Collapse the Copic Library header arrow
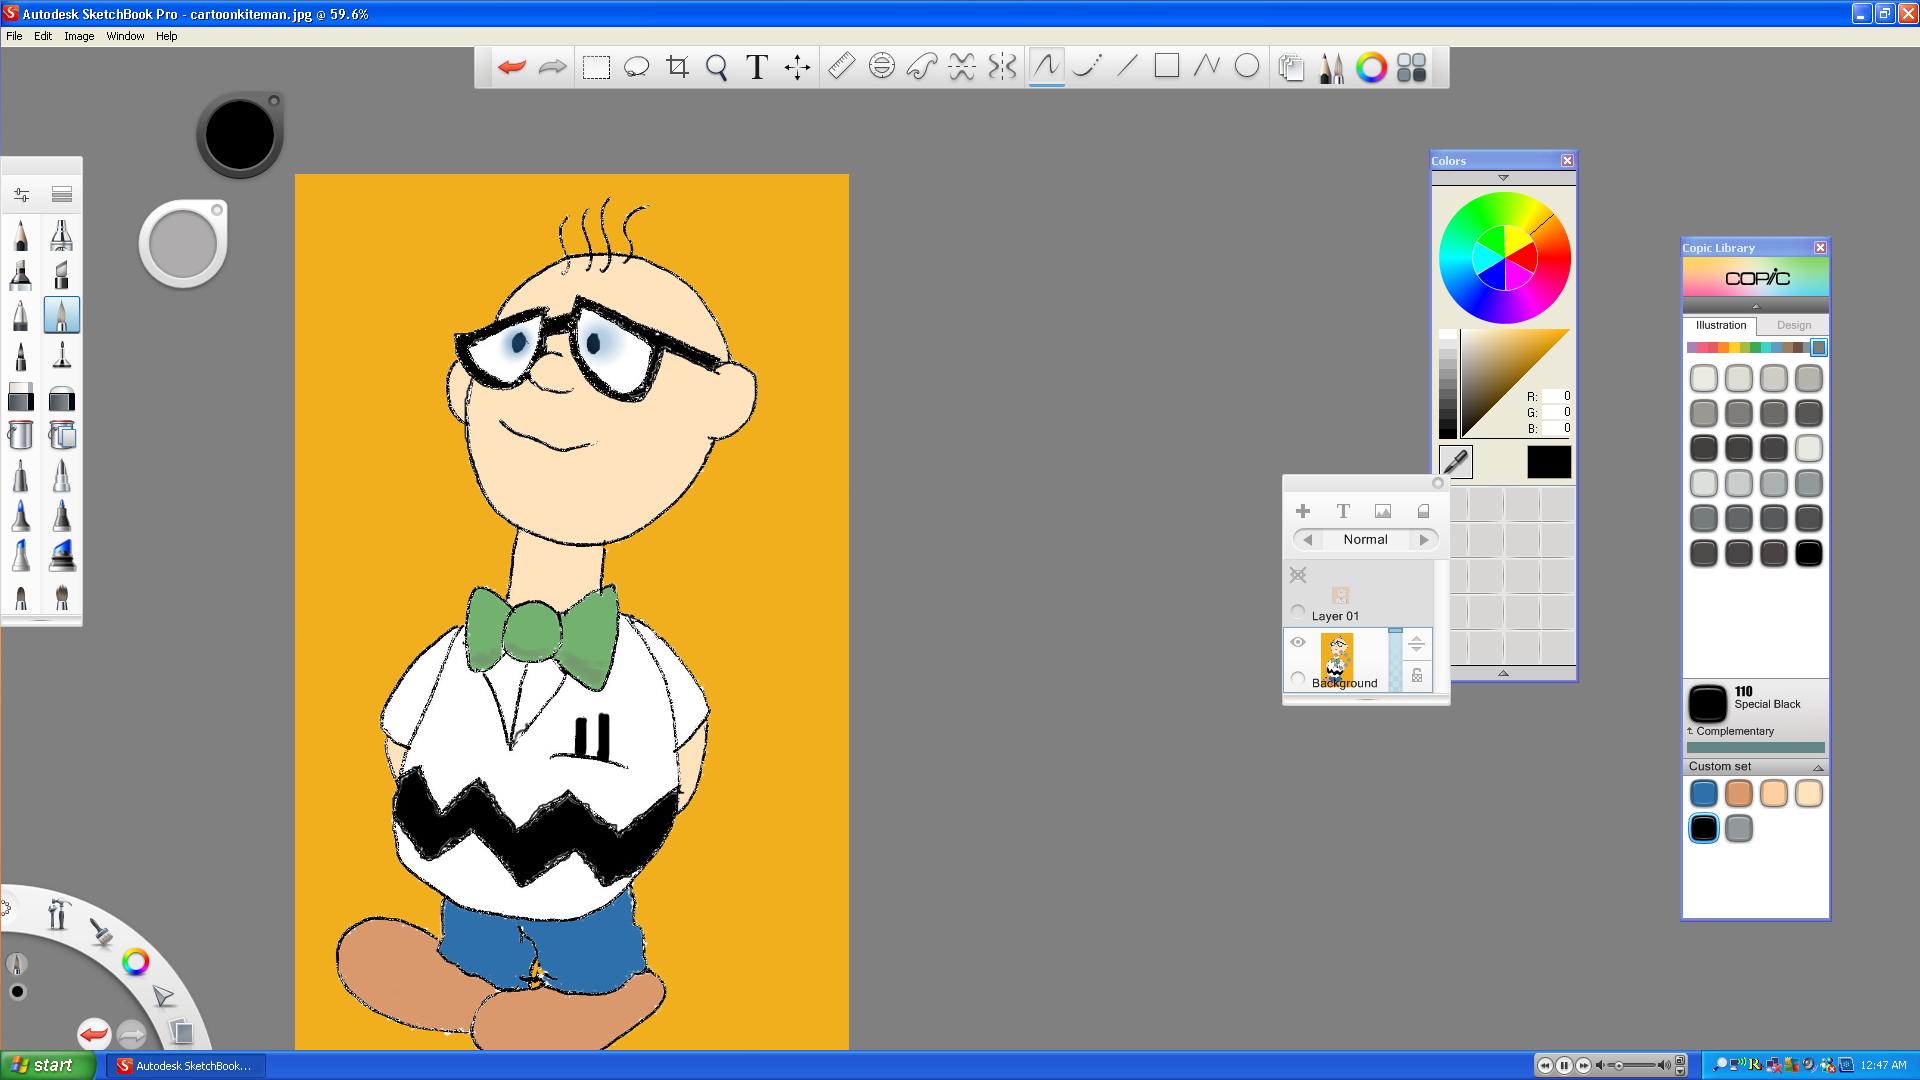 pos(1756,306)
